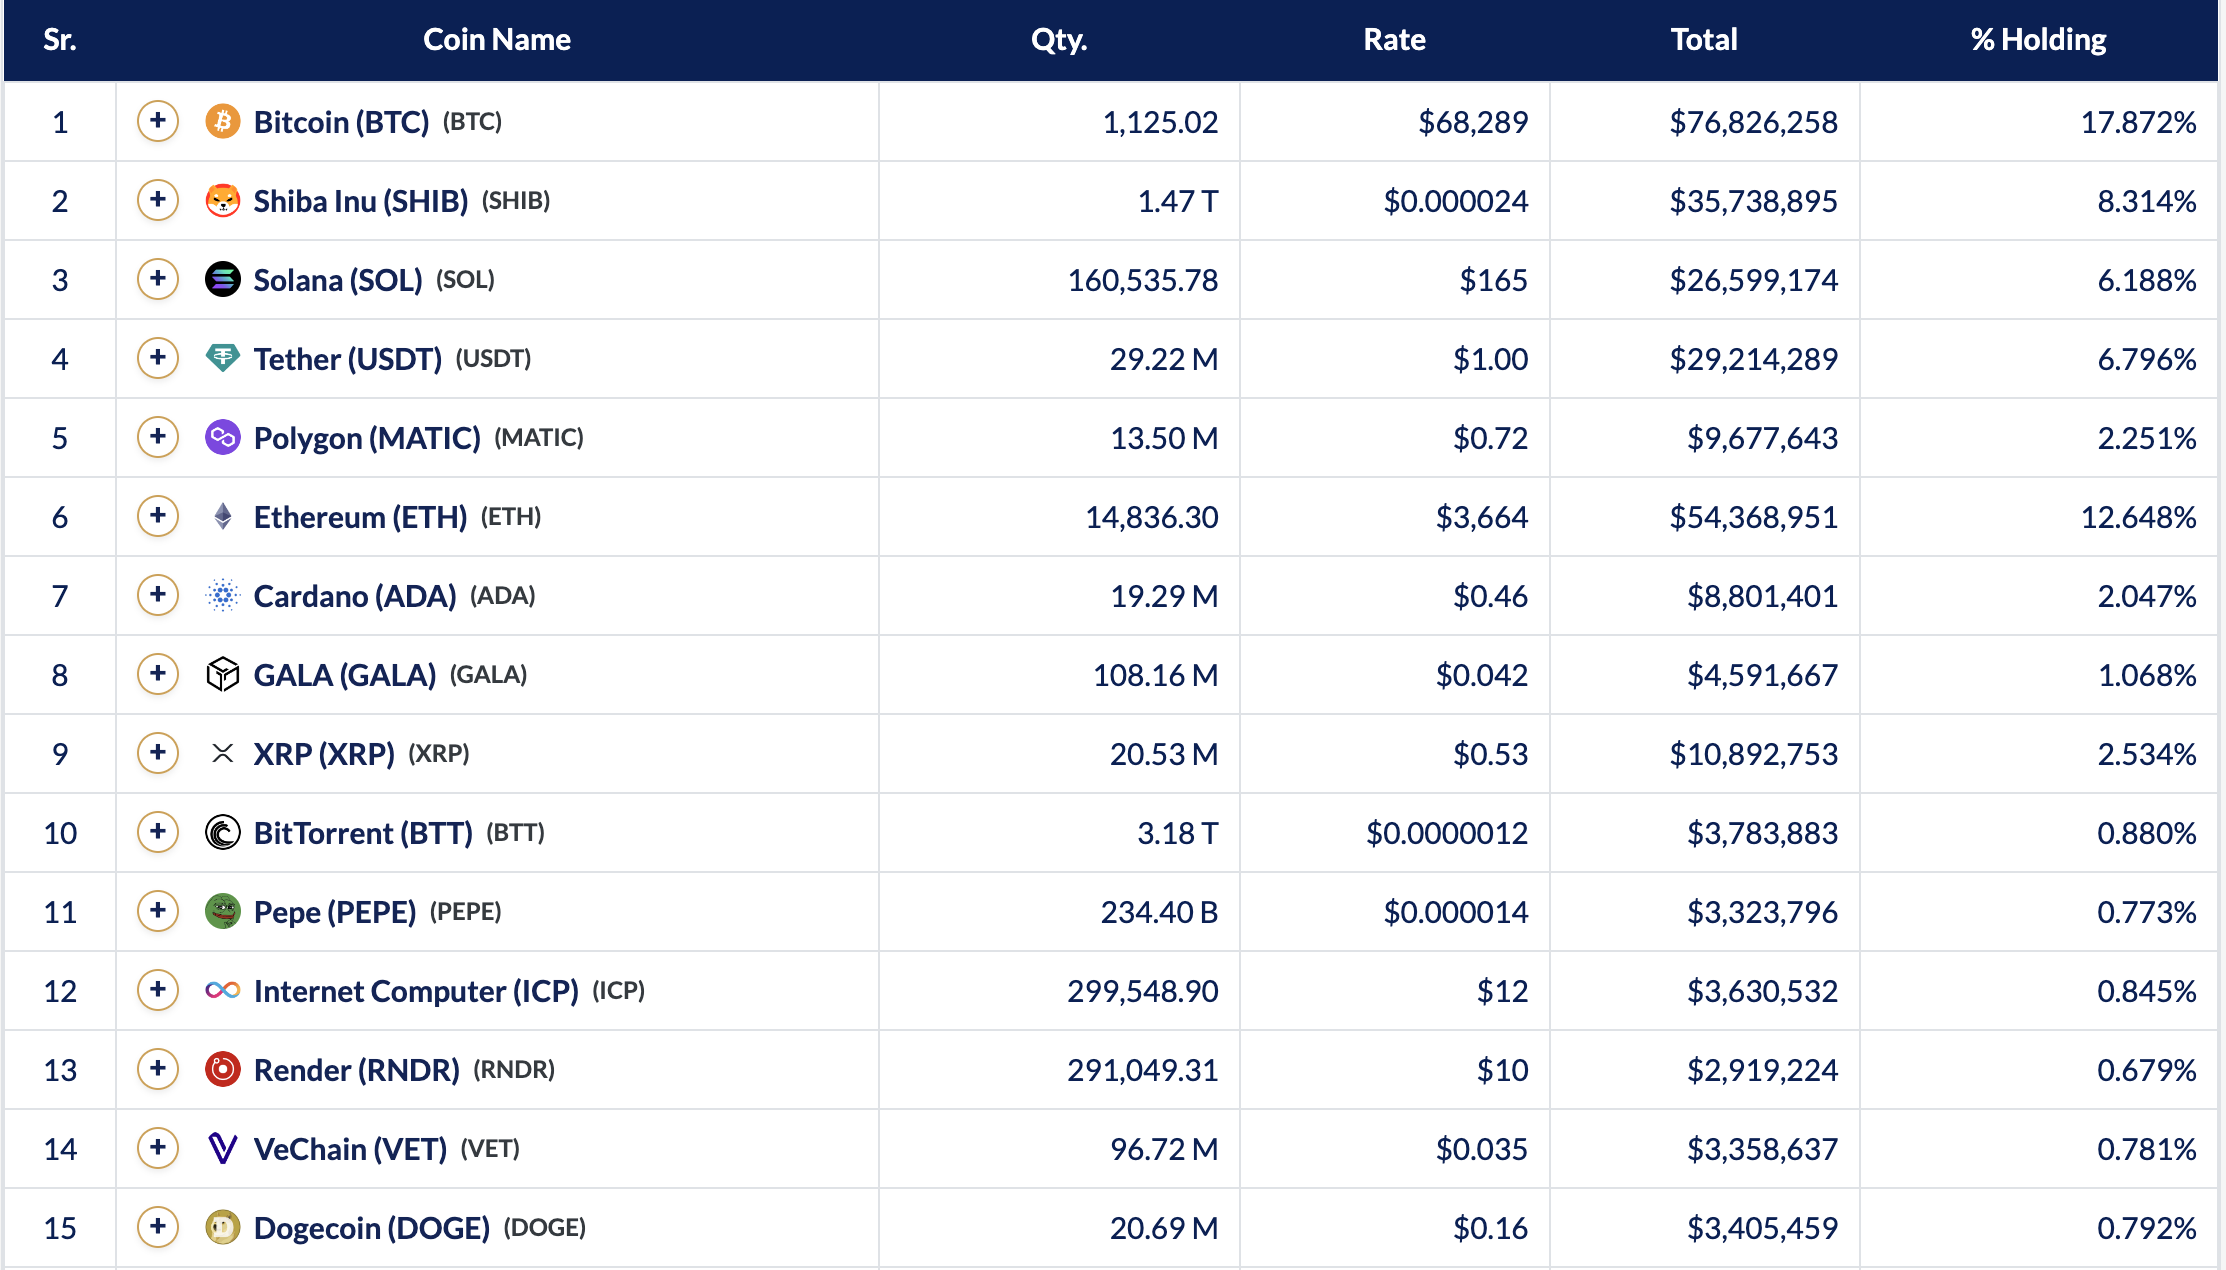Click the XRP logo icon
The height and width of the screenshot is (1270, 2226).
[223, 753]
